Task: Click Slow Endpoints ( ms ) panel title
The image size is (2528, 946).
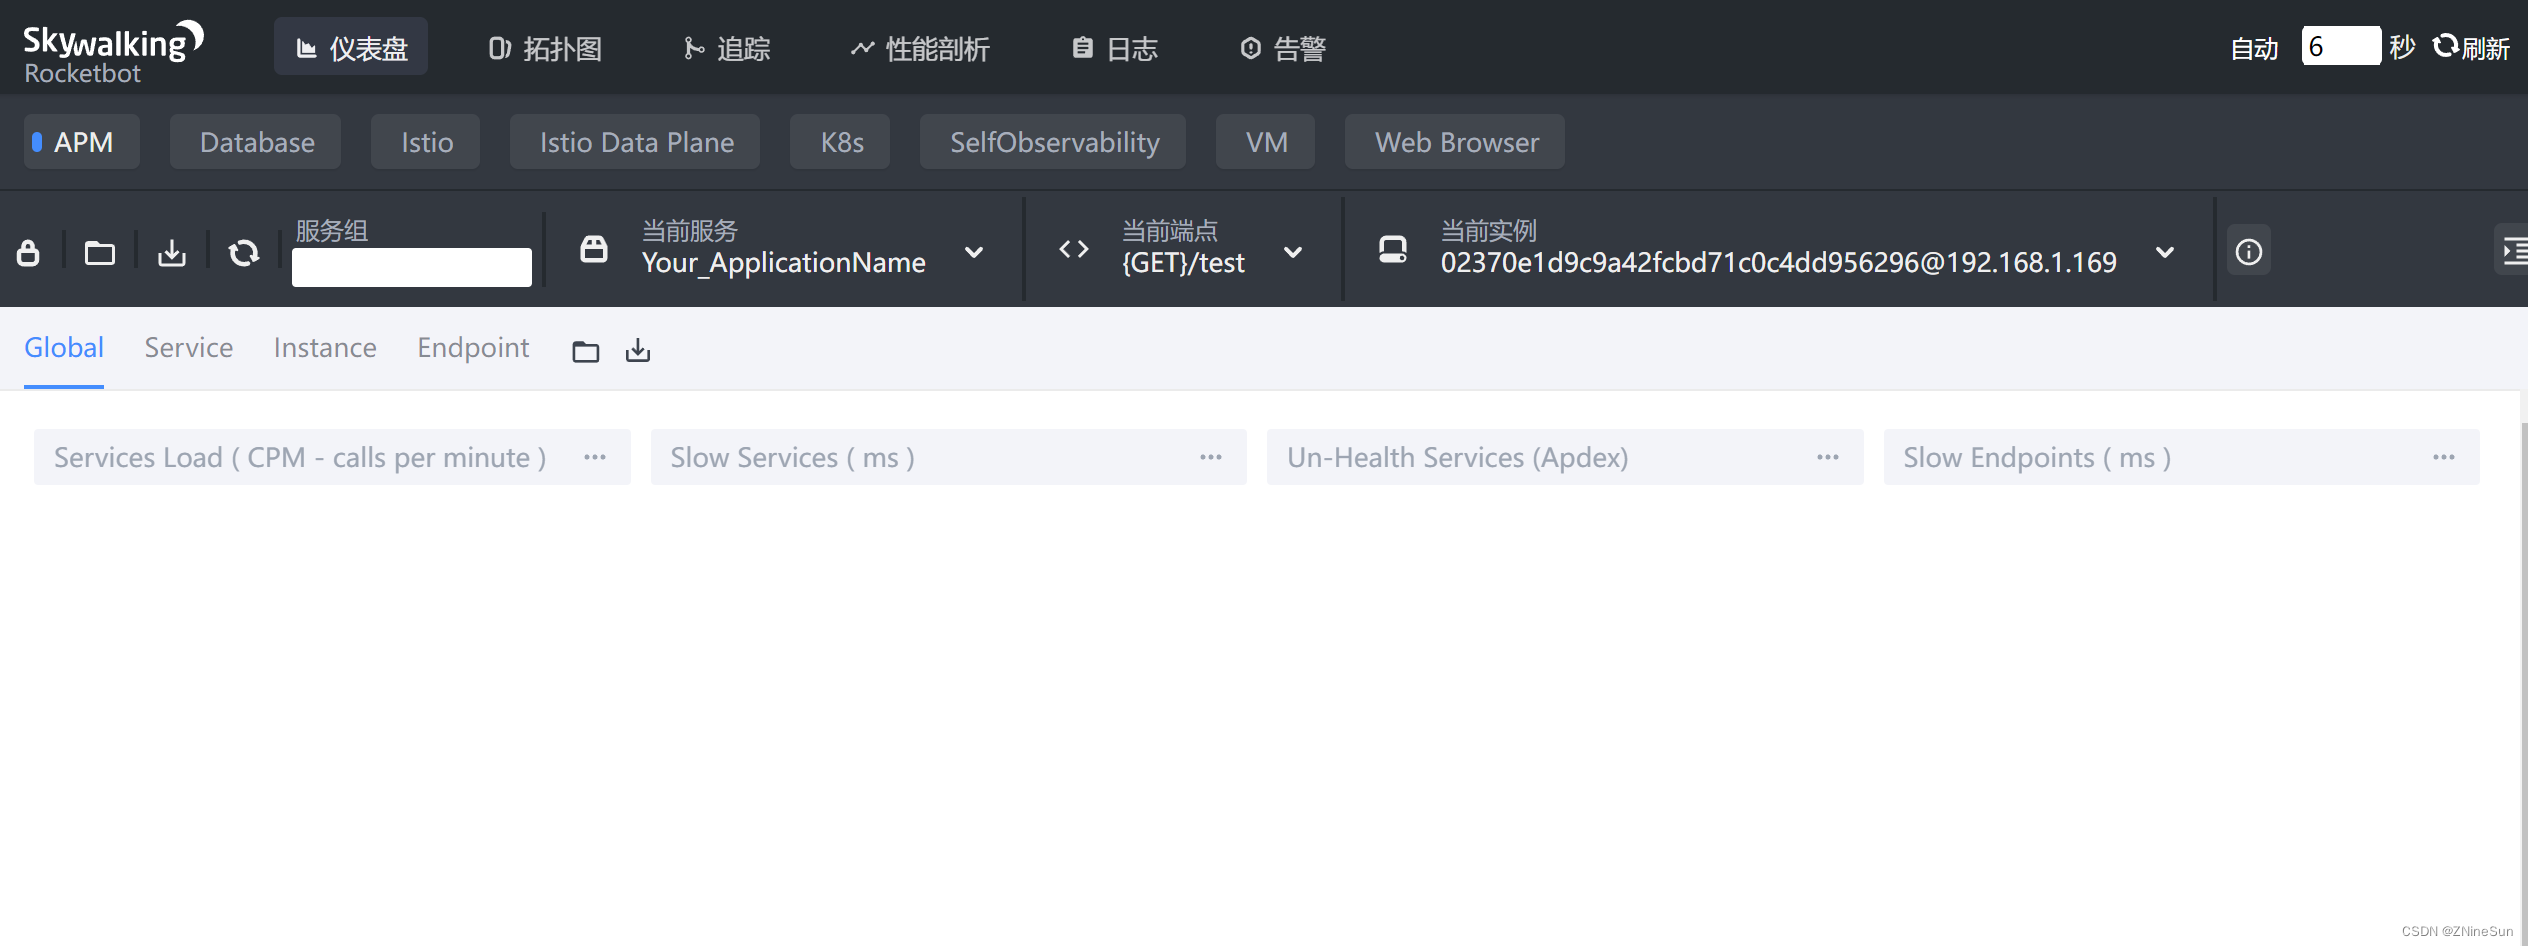Action: tap(2037, 457)
